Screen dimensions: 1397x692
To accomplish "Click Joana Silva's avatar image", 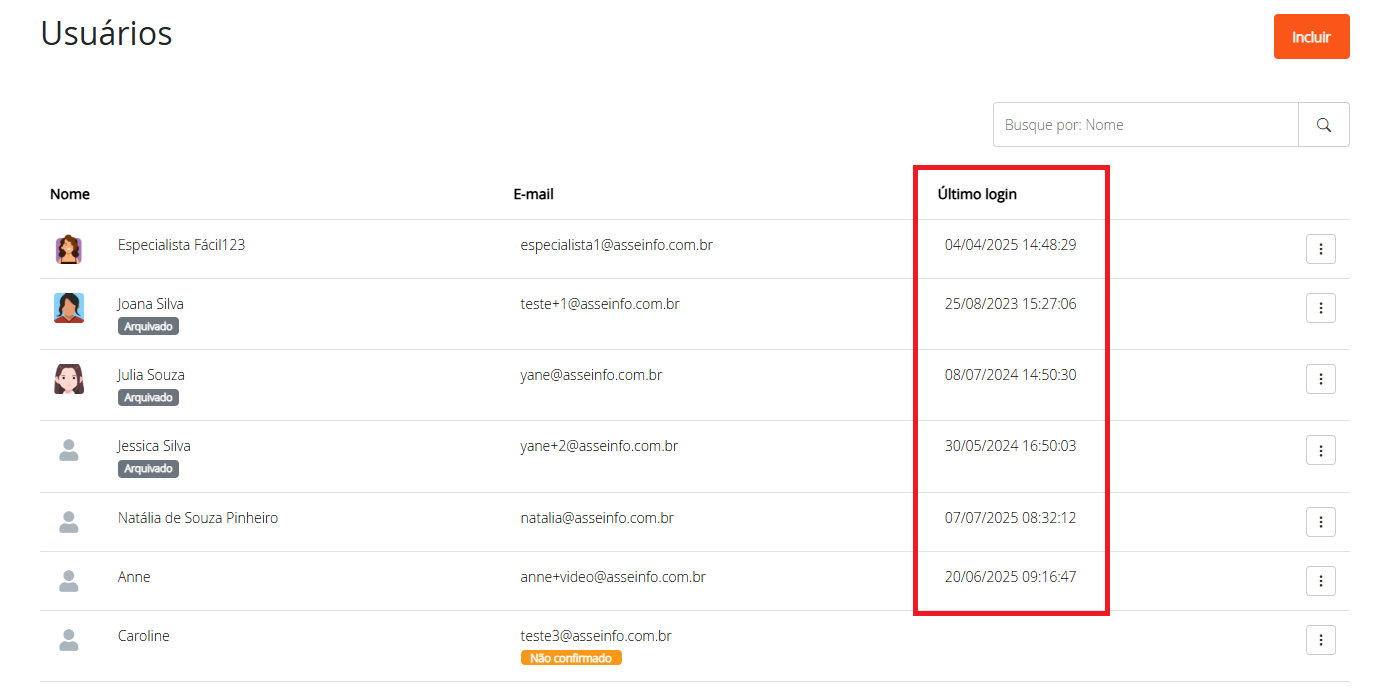I will 69,308.
